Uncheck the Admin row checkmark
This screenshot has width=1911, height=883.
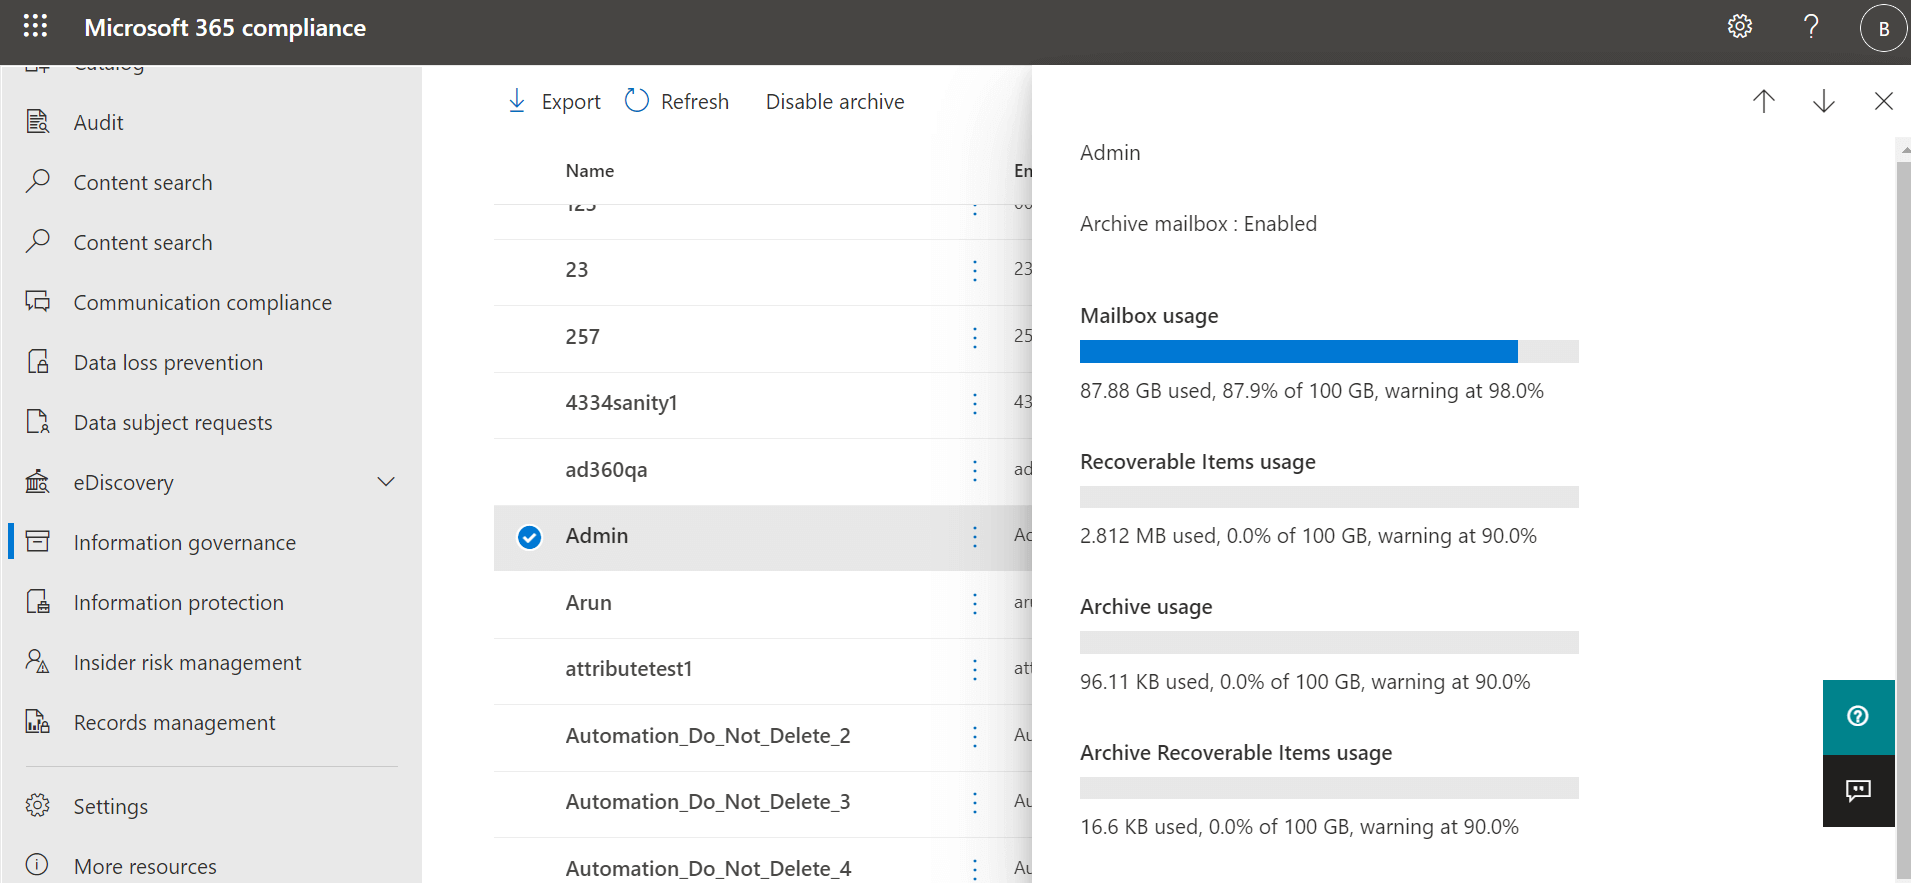click(529, 537)
